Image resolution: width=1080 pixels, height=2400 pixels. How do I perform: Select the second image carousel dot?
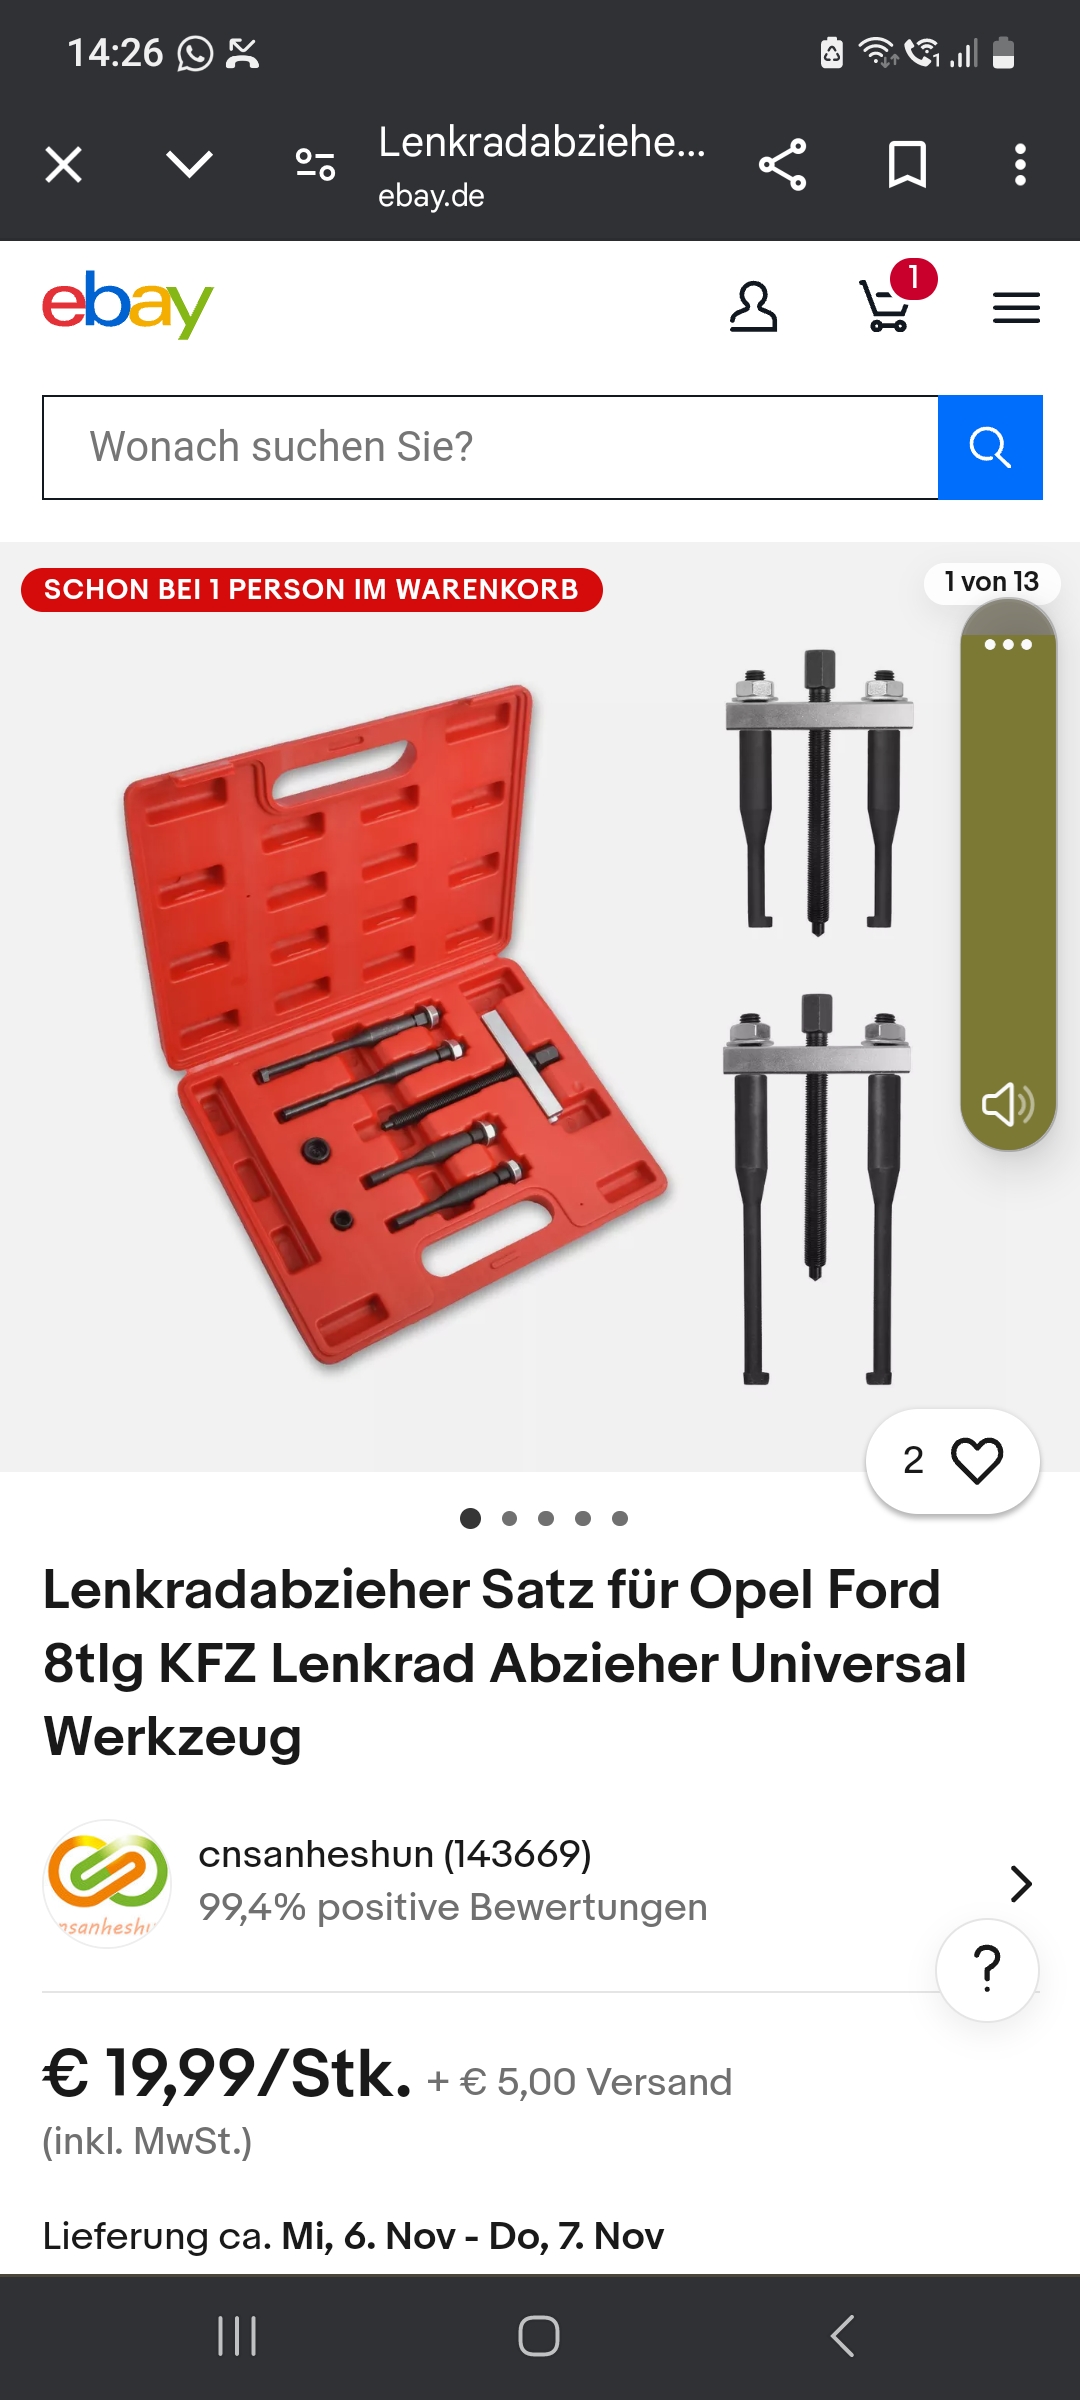[509, 1518]
